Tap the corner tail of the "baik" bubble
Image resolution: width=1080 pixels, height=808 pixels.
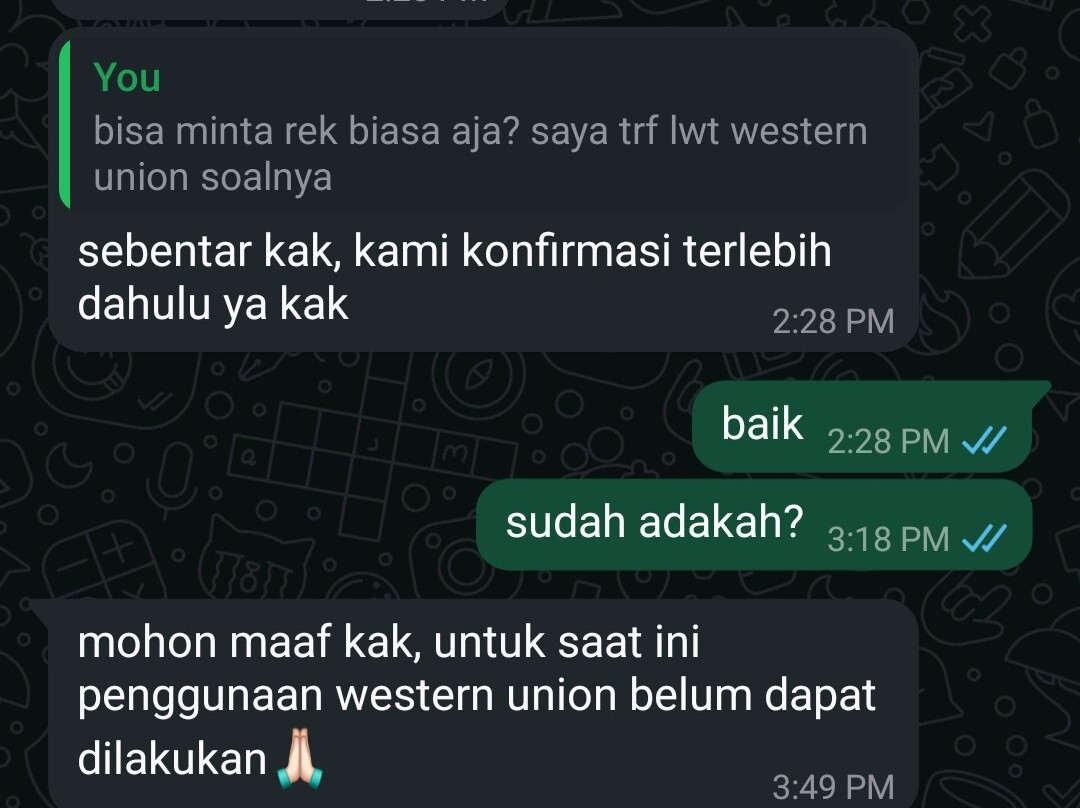pyautogui.click(x=1039, y=389)
